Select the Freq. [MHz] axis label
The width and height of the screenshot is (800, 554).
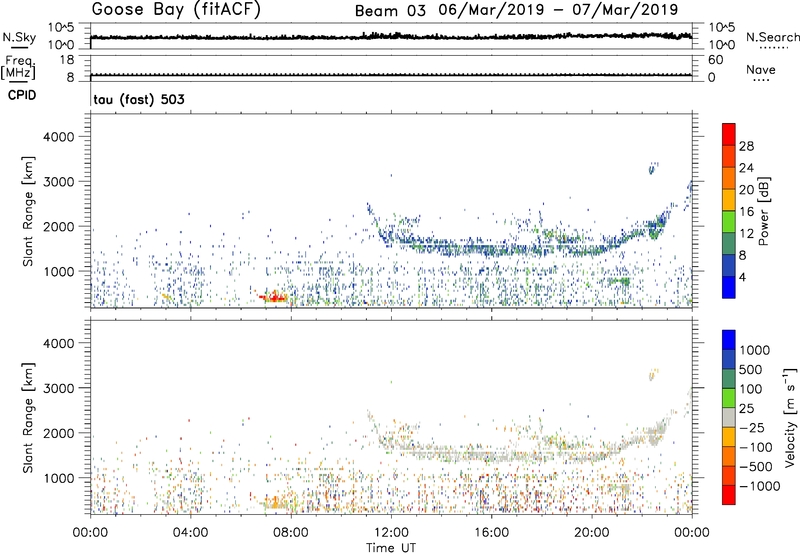coord(18,67)
